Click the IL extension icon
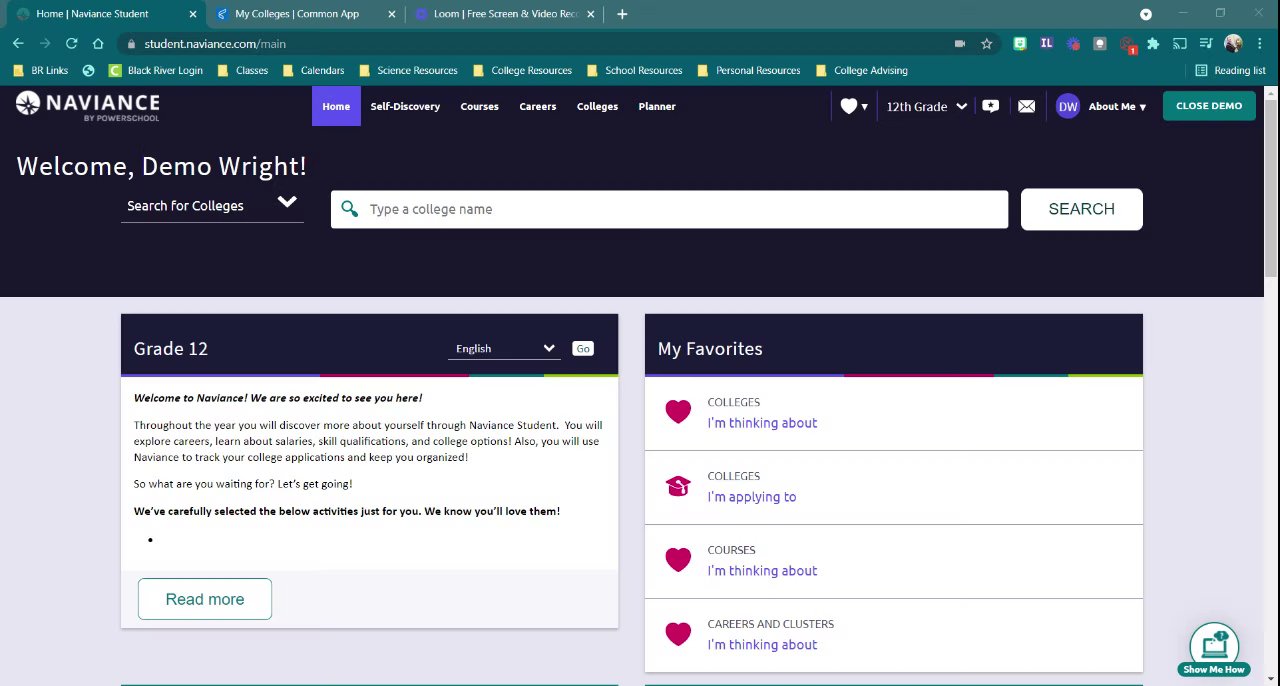 (1046, 44)
